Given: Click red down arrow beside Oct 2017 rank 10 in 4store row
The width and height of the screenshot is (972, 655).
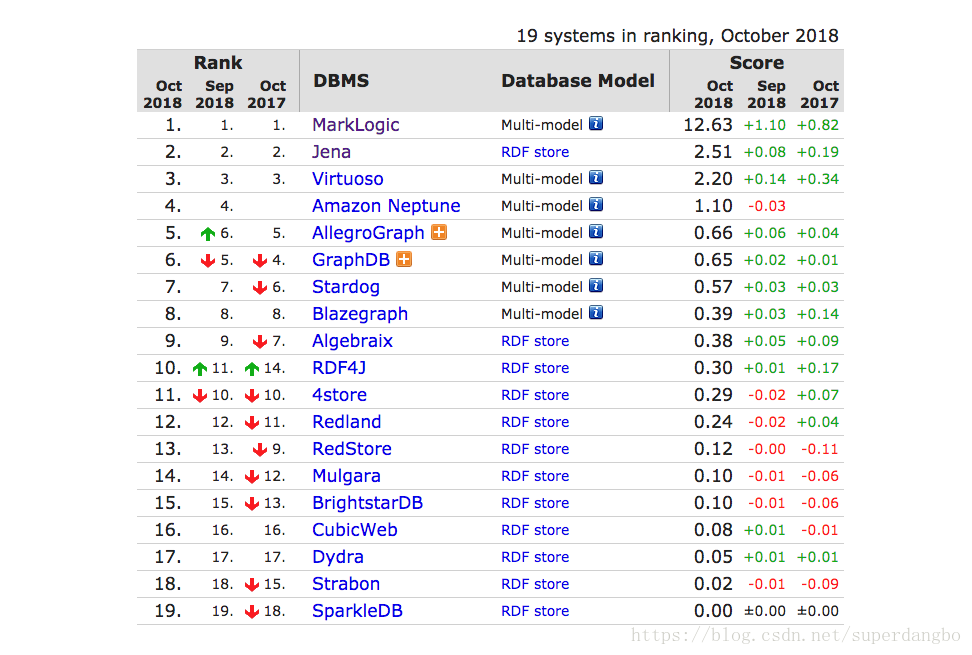Looking at the screenshot, I should coord(252,395).
